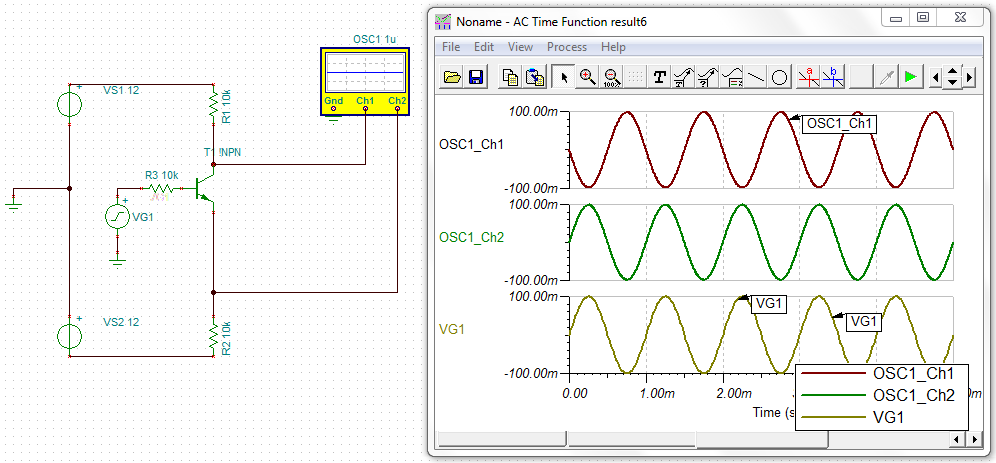The width and height of the screenshot is (996, 463).
Task: Click the oscilloscope Ch2 terminal
Action: coord(397,109)
